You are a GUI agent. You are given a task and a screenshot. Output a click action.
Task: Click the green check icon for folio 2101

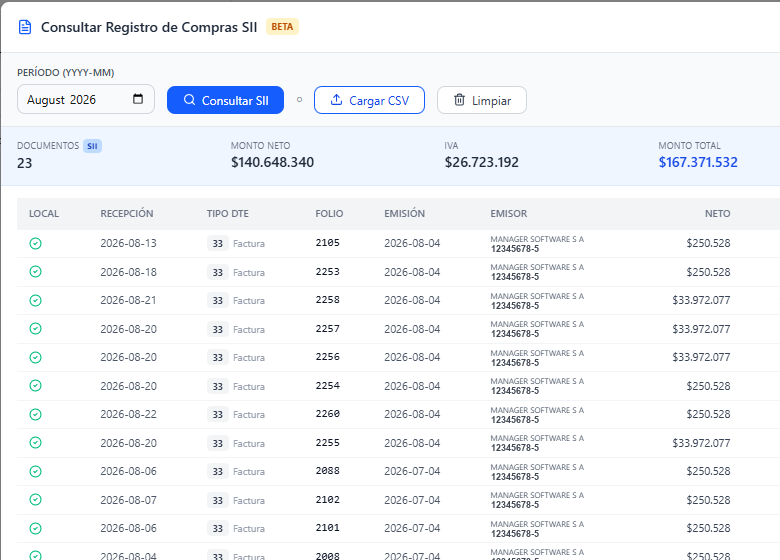(x=35, y=528)
